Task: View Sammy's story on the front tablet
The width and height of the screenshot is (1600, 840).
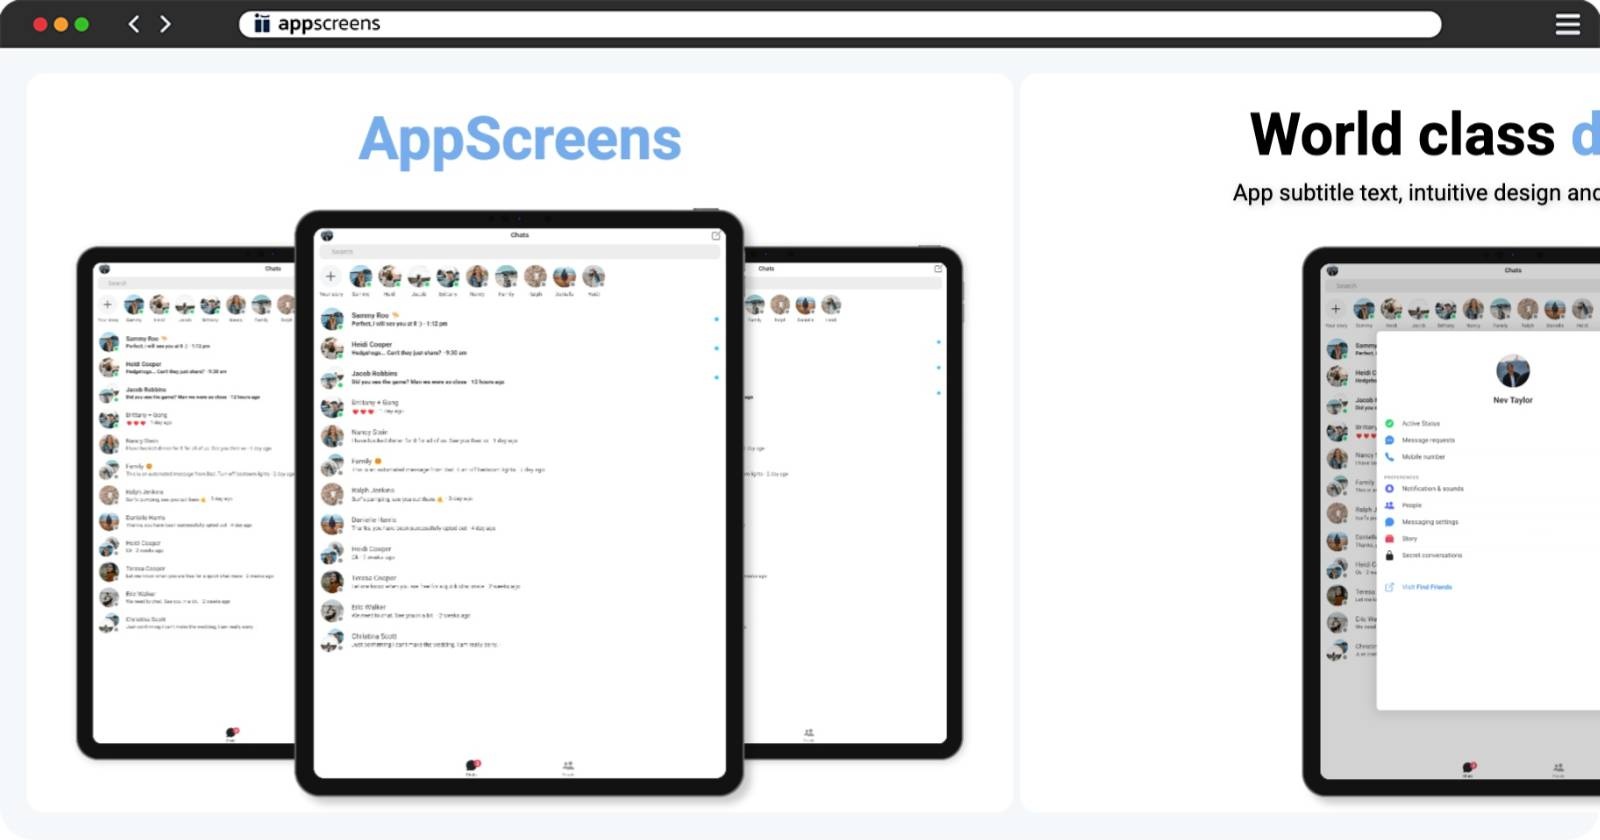Action: point(361,277)
